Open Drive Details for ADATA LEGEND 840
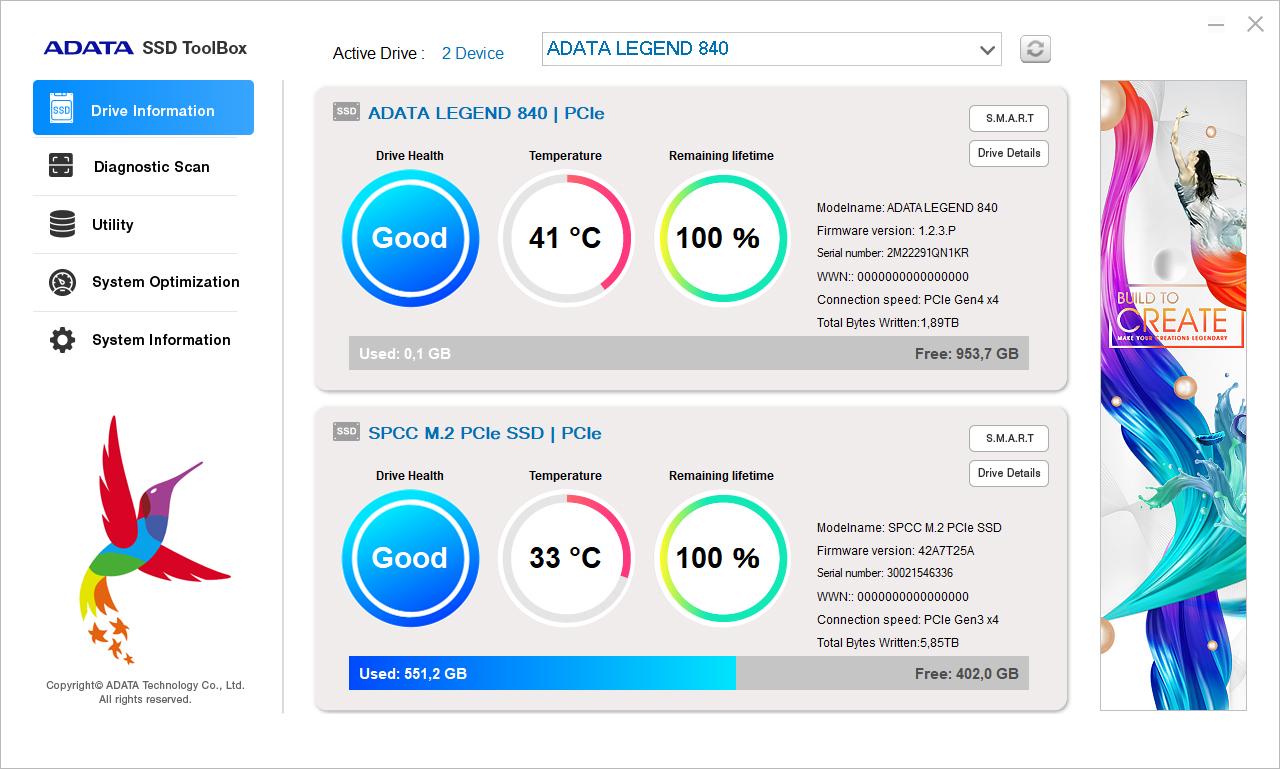Screen dimensions: 1280x769 pyautogui.click(x=1009, y=153)
